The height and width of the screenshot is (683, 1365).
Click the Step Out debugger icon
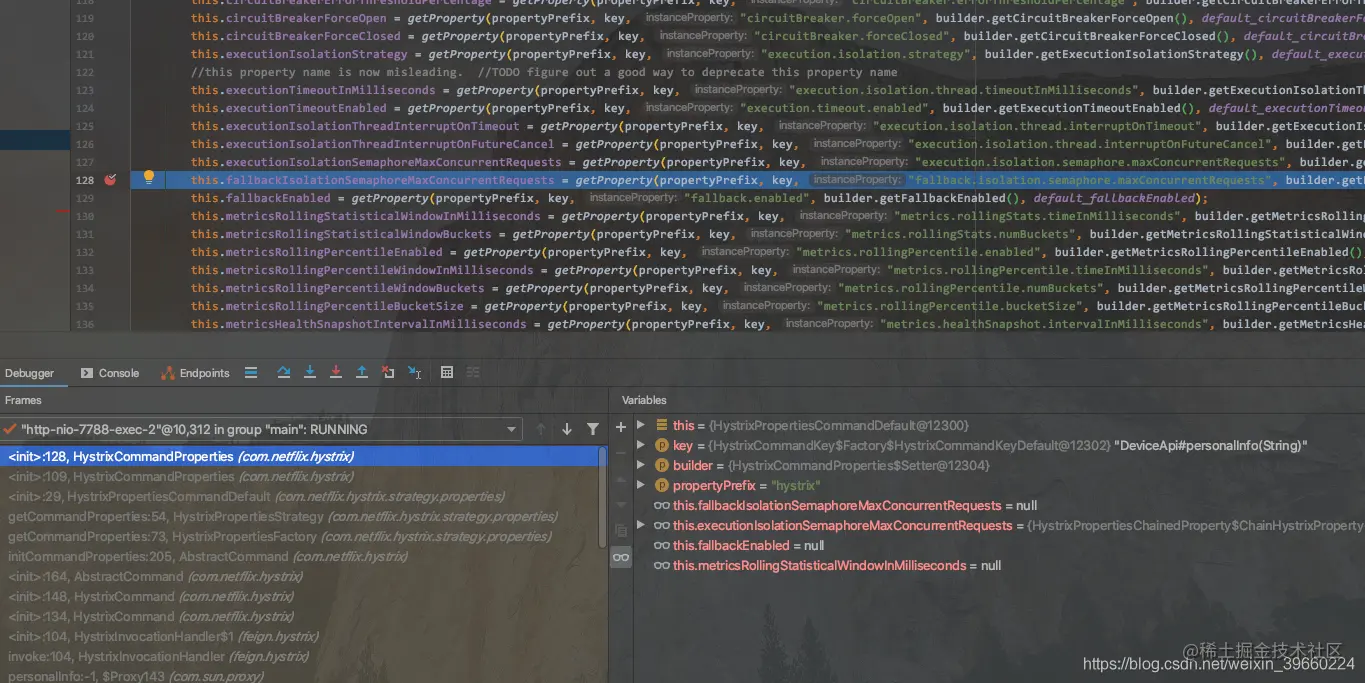tap(362, 373)
